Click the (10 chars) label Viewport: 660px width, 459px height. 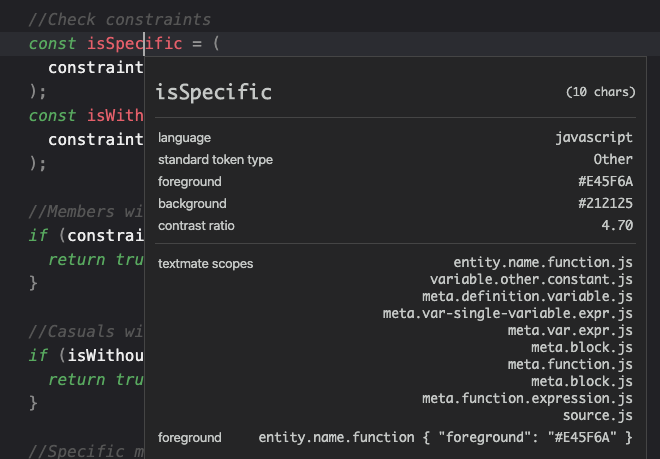[601, 92]
